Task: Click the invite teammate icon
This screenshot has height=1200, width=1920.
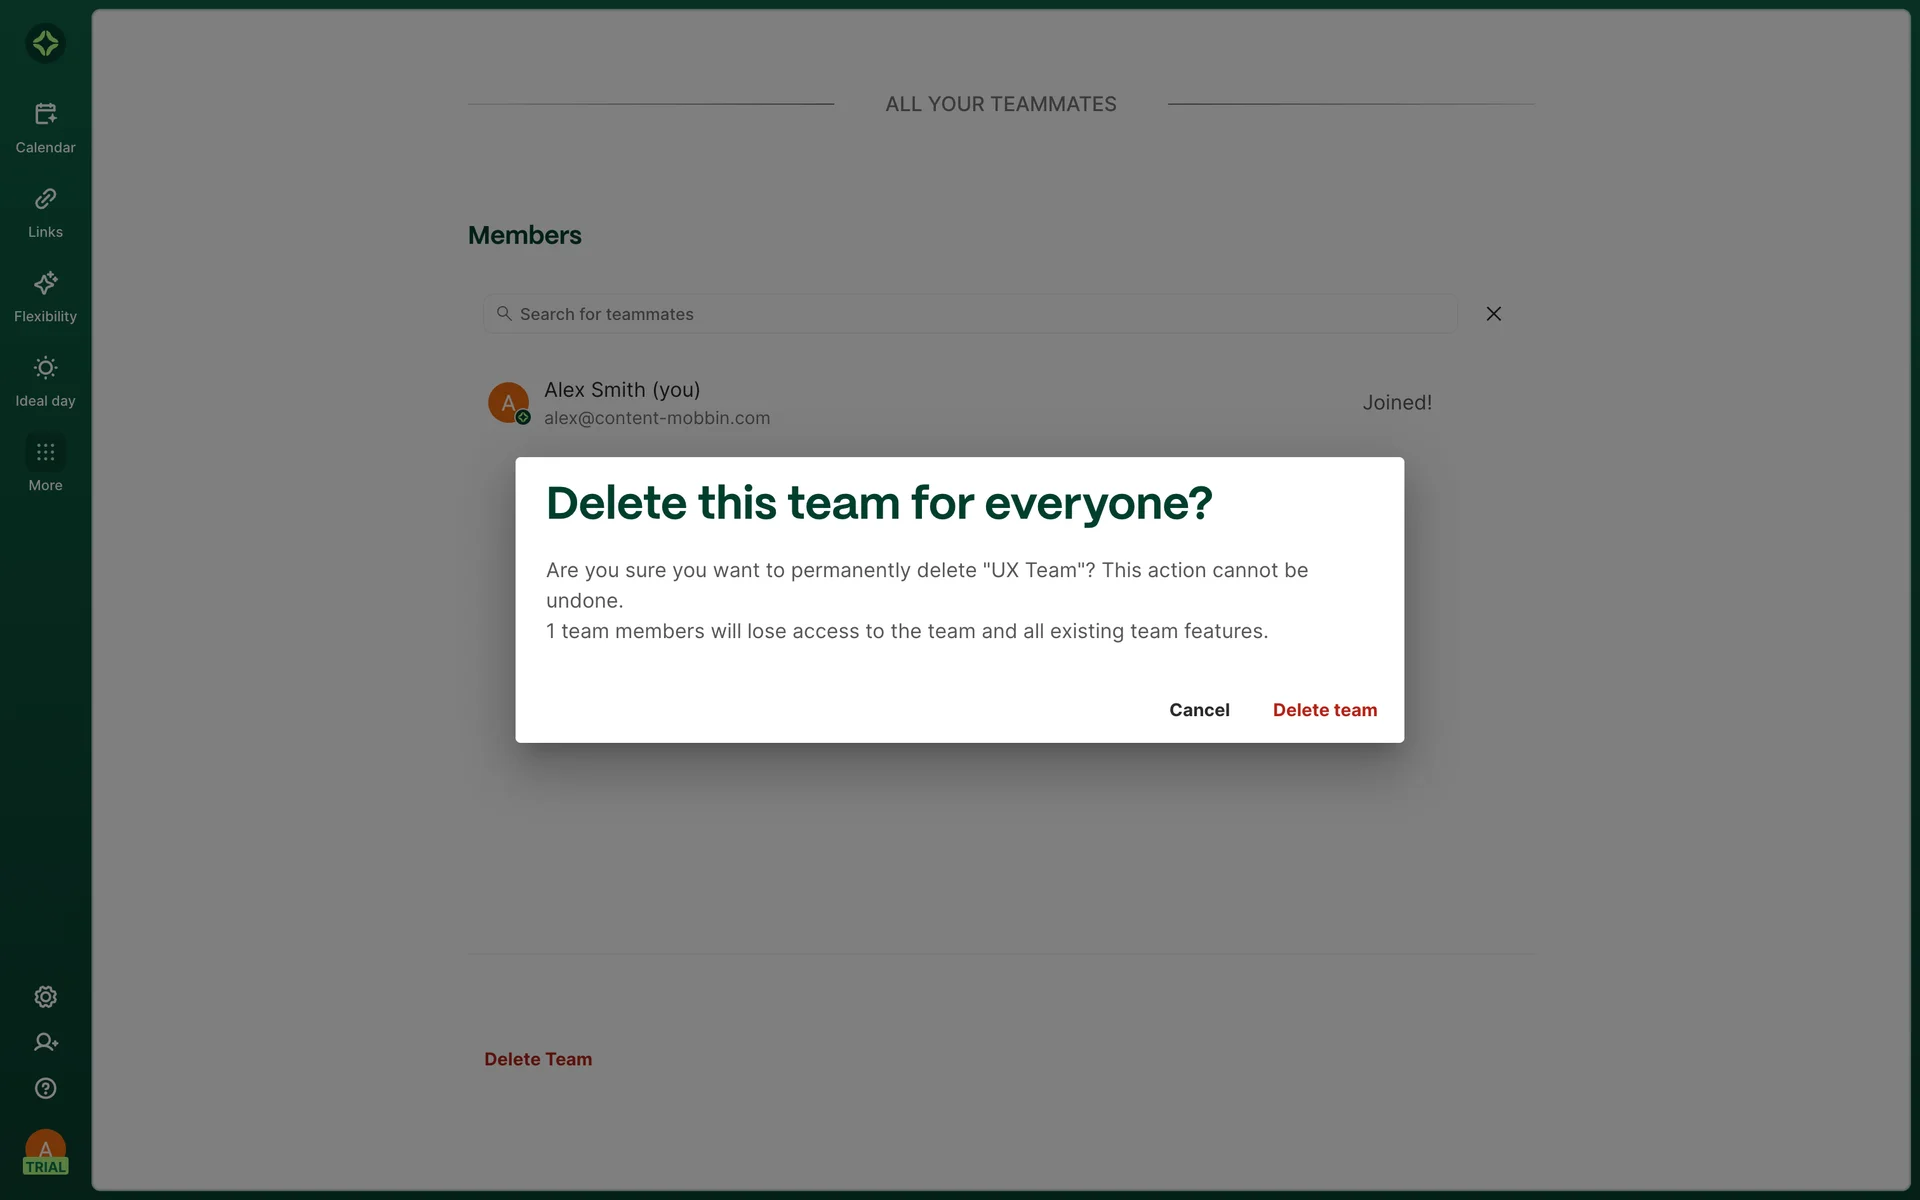Action: coord(45,1043)
